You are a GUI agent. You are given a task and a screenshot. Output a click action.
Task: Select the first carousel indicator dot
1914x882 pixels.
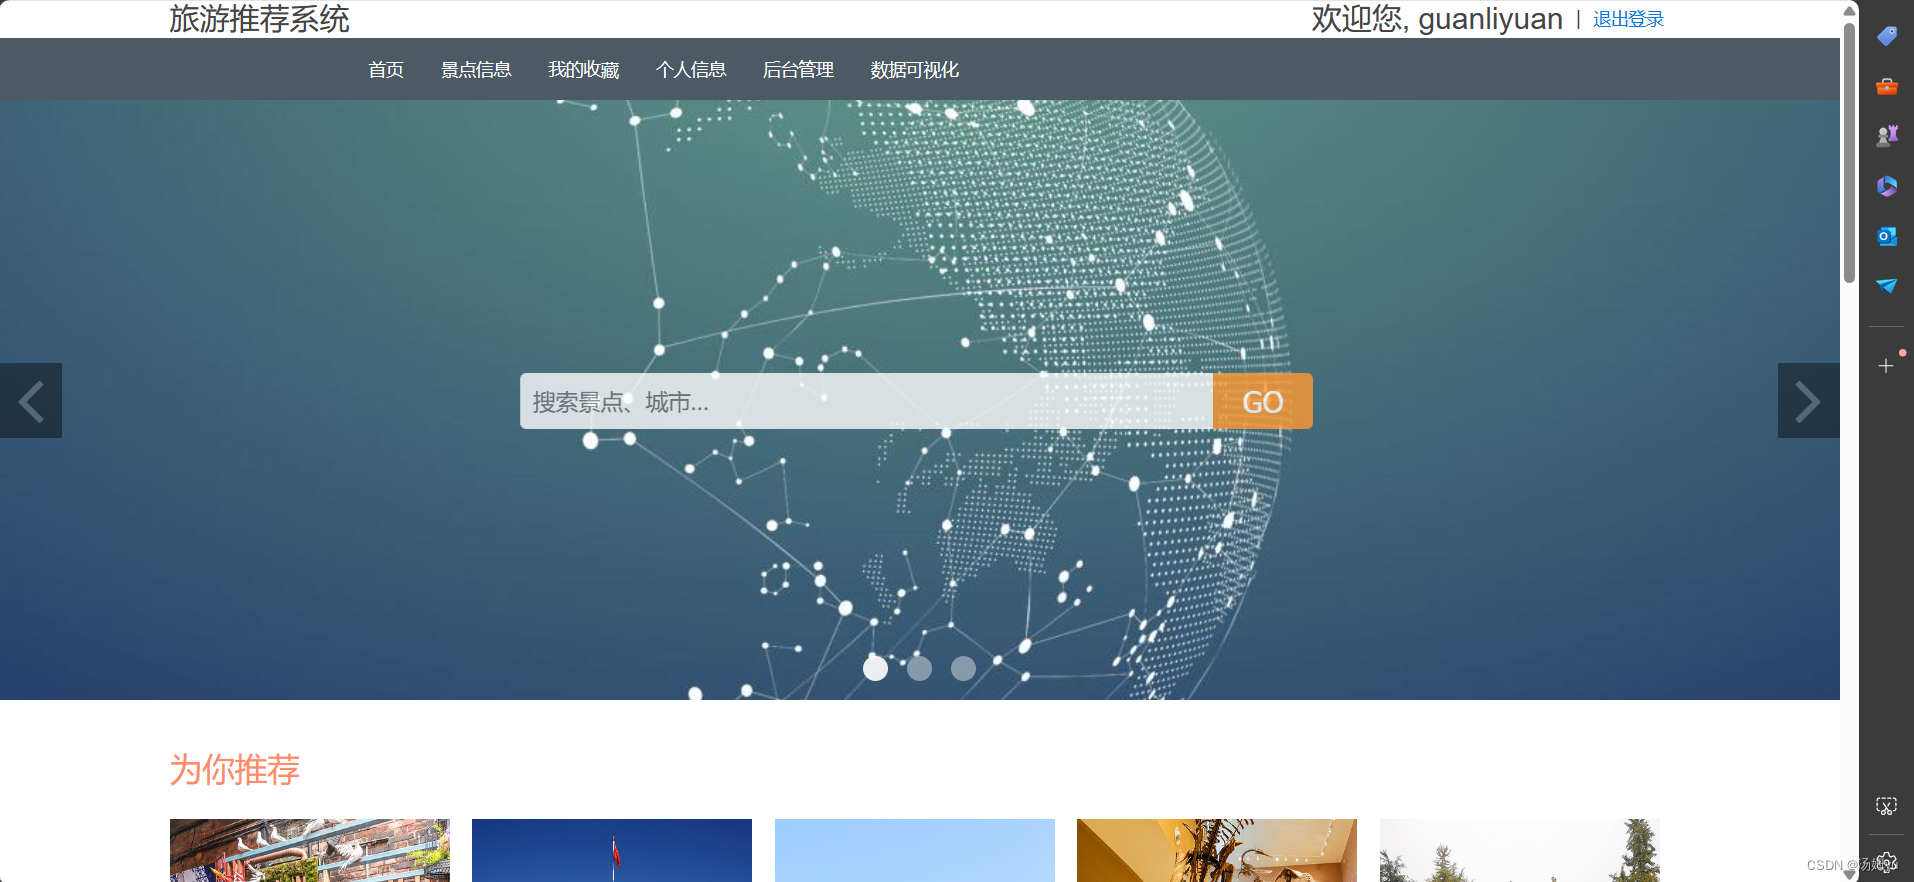pos(875,668)
